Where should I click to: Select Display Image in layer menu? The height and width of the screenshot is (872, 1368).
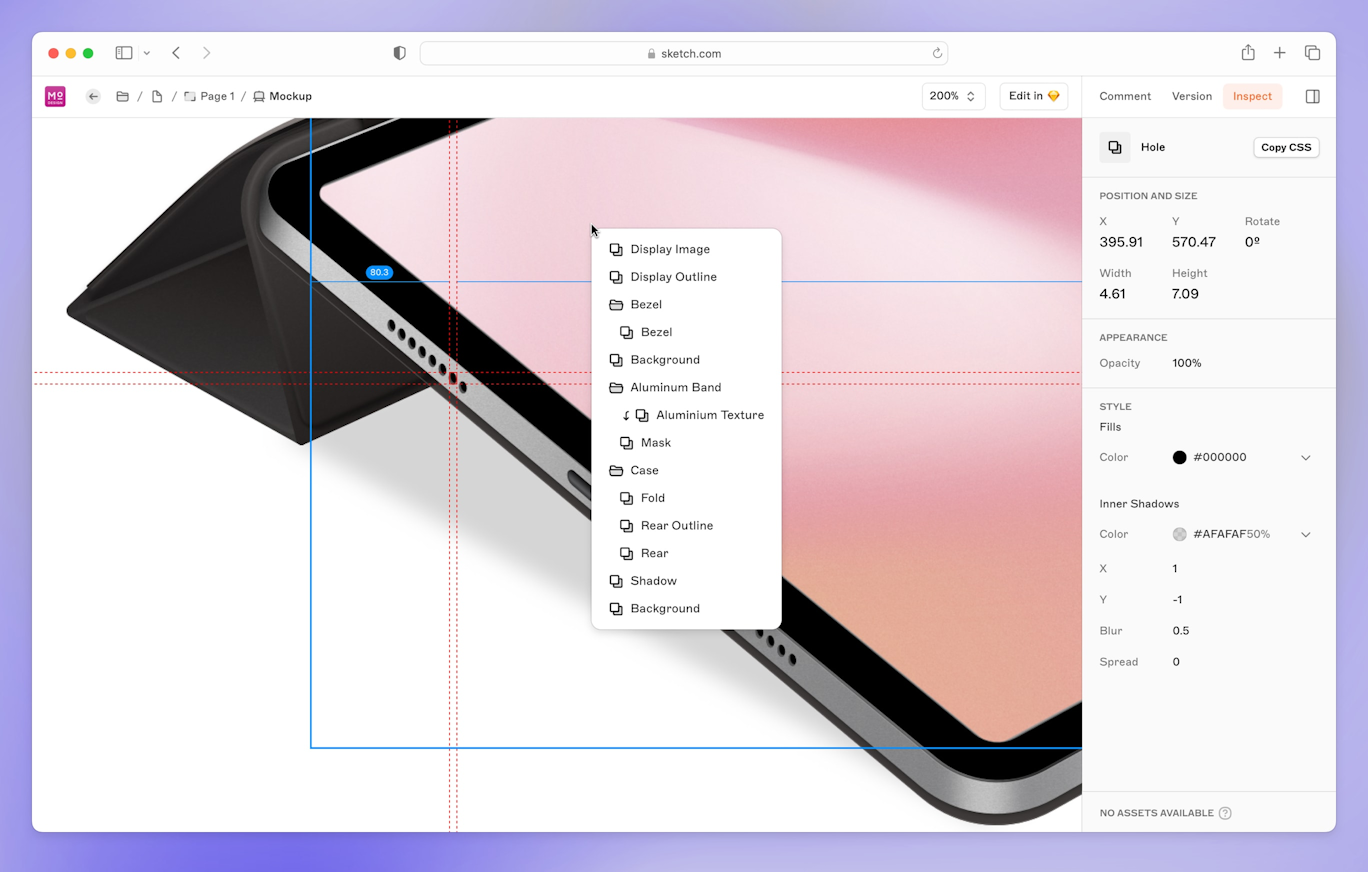669,250
